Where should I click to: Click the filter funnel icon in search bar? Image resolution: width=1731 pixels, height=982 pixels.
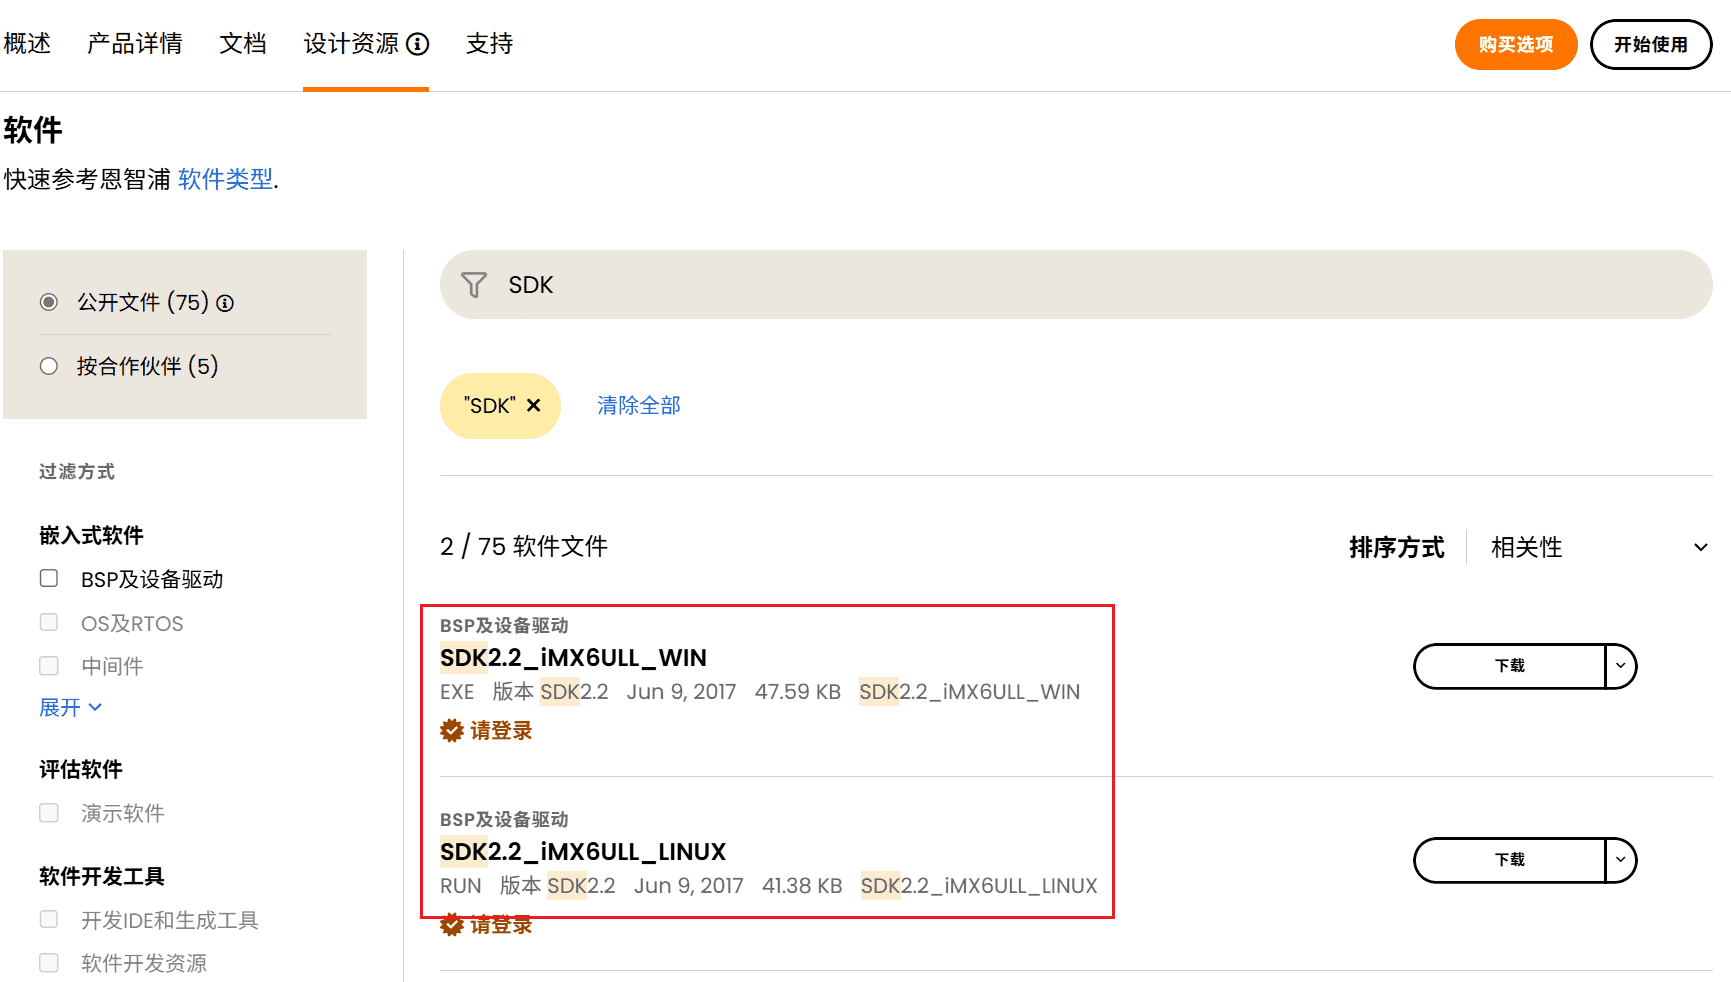tap(473, 285)
